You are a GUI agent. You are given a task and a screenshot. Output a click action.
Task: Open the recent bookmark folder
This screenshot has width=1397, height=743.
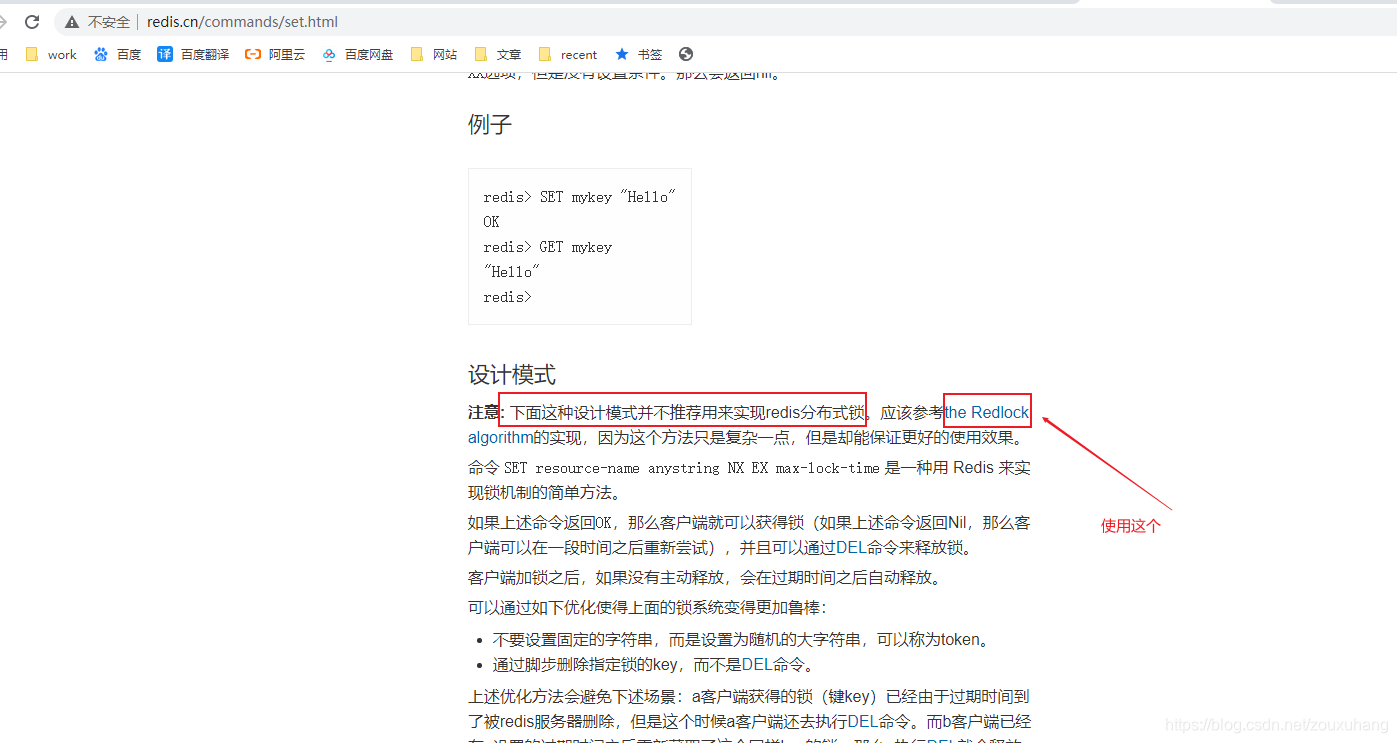tap(568, 54)
